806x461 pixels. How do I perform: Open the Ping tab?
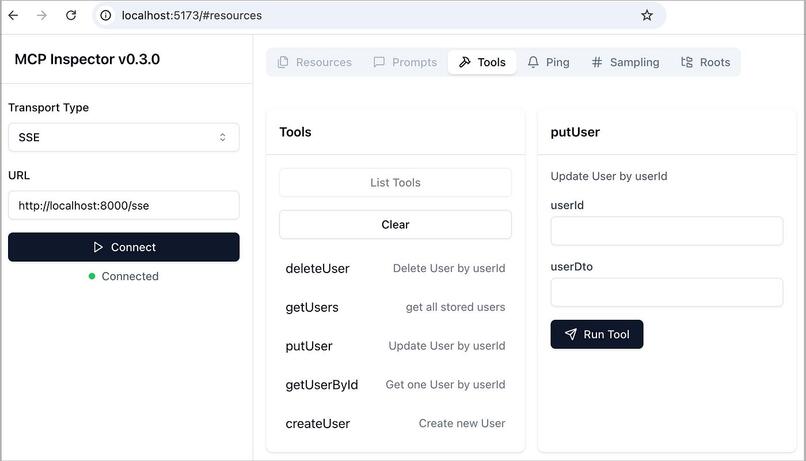tap(549, 62)
